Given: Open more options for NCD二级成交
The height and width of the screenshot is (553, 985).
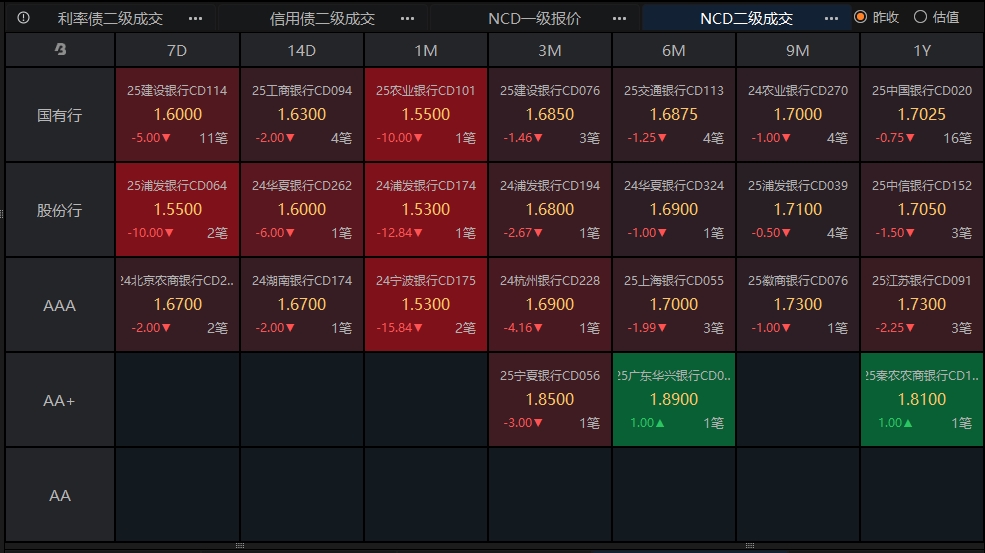Looking at the screenshot, I should (x=831, y=18).
